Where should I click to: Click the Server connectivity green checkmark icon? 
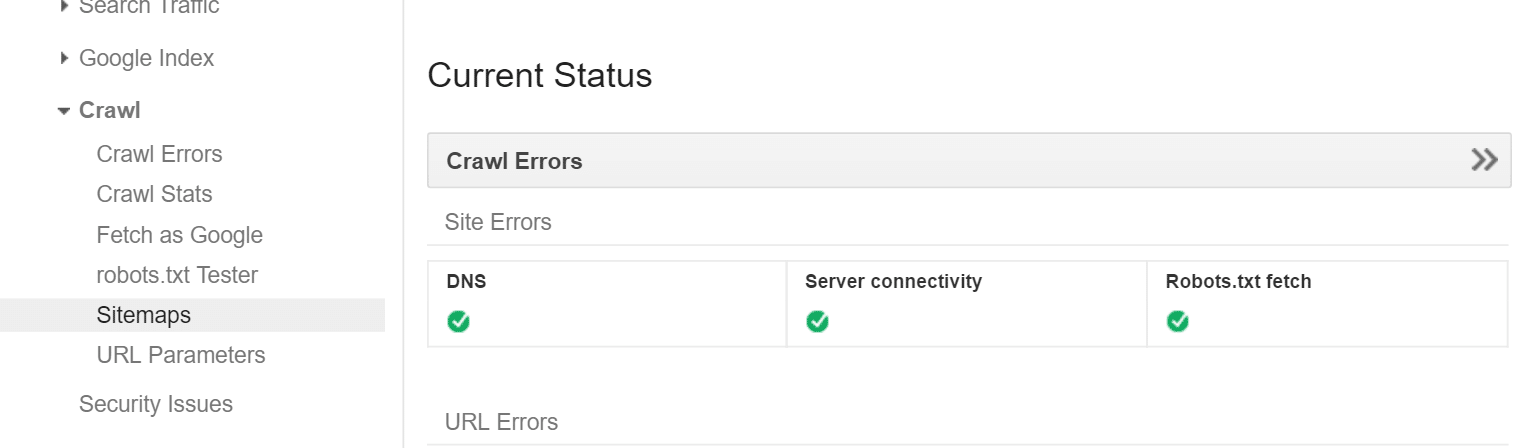point(817,322)
